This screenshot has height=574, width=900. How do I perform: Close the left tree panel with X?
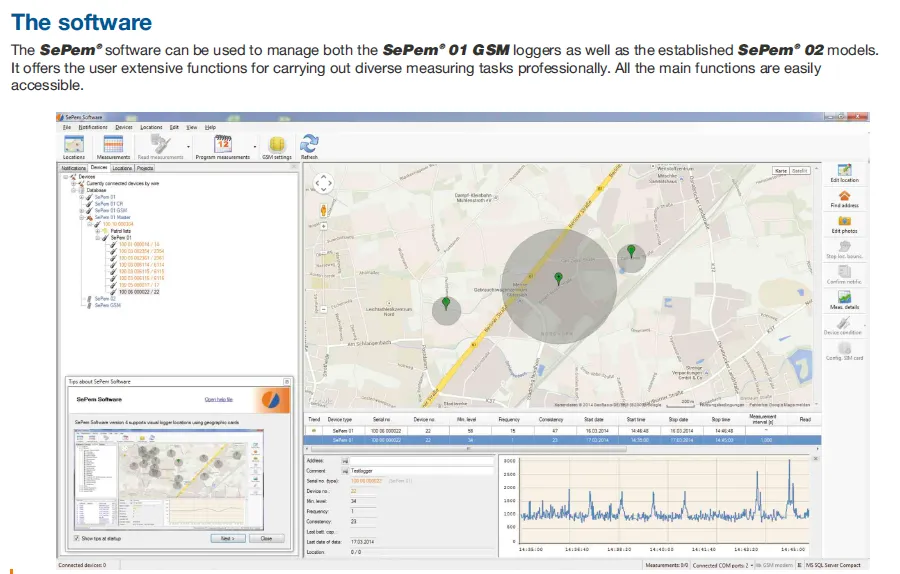pos(294,168)
